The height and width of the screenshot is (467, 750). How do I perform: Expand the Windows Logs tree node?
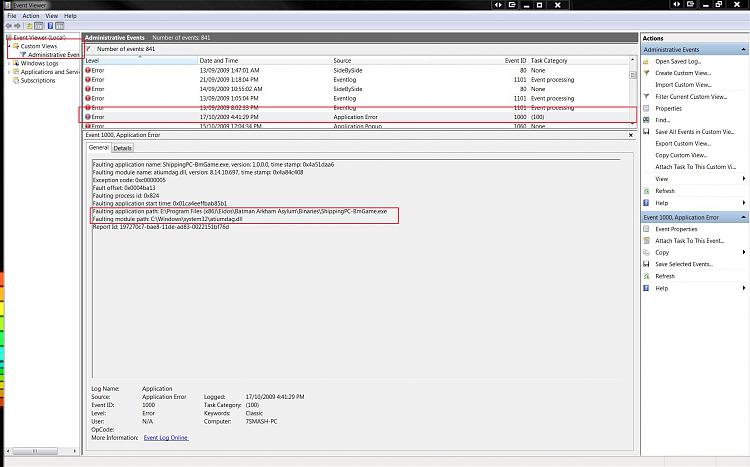tap(9, 63)
